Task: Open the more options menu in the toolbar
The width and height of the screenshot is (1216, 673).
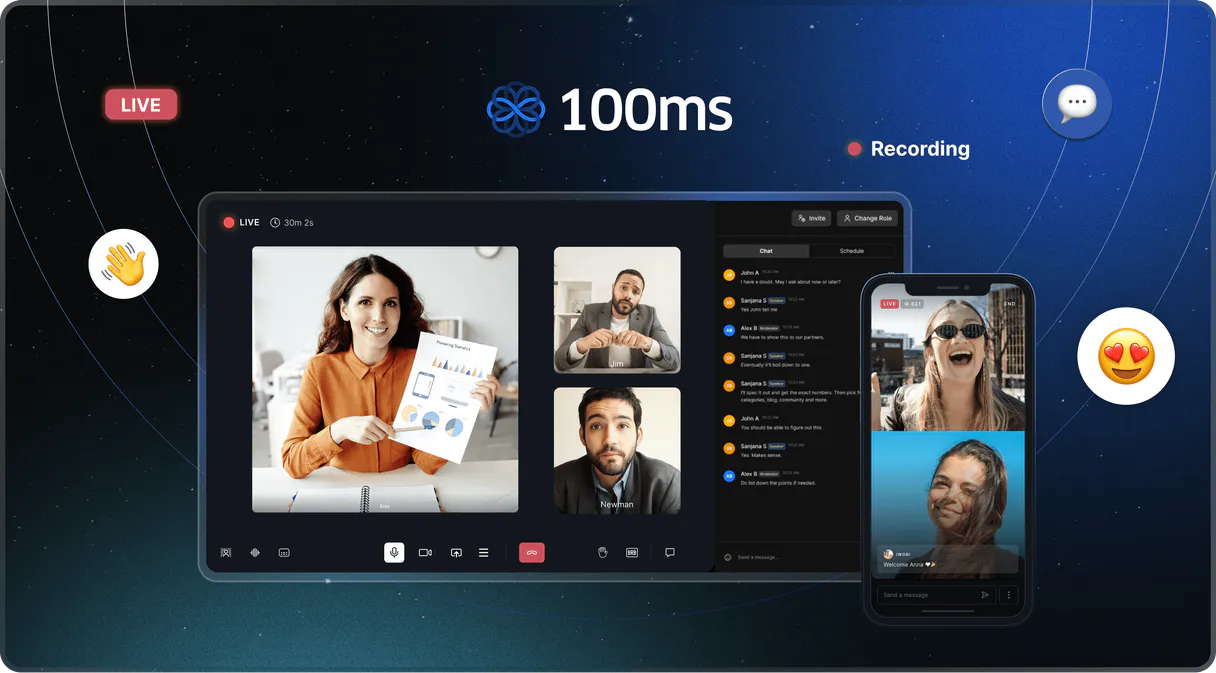Action: coord(483,552)
